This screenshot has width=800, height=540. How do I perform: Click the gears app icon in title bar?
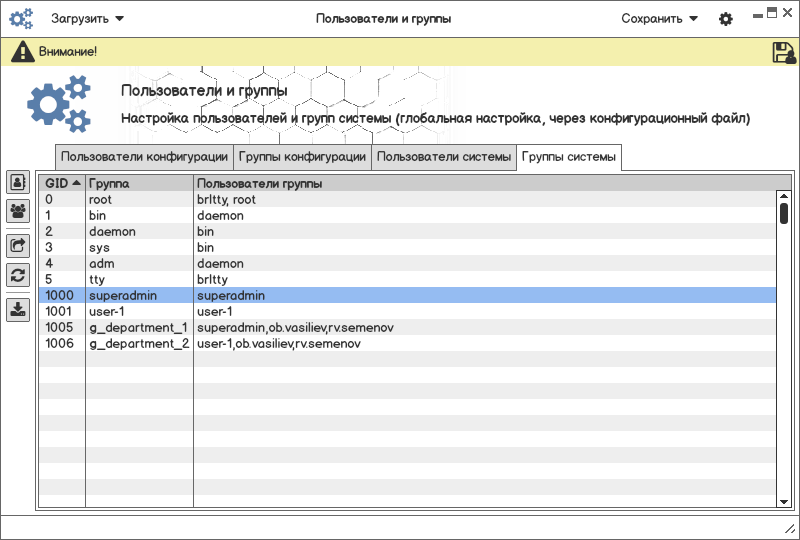(x=21, y=19)
